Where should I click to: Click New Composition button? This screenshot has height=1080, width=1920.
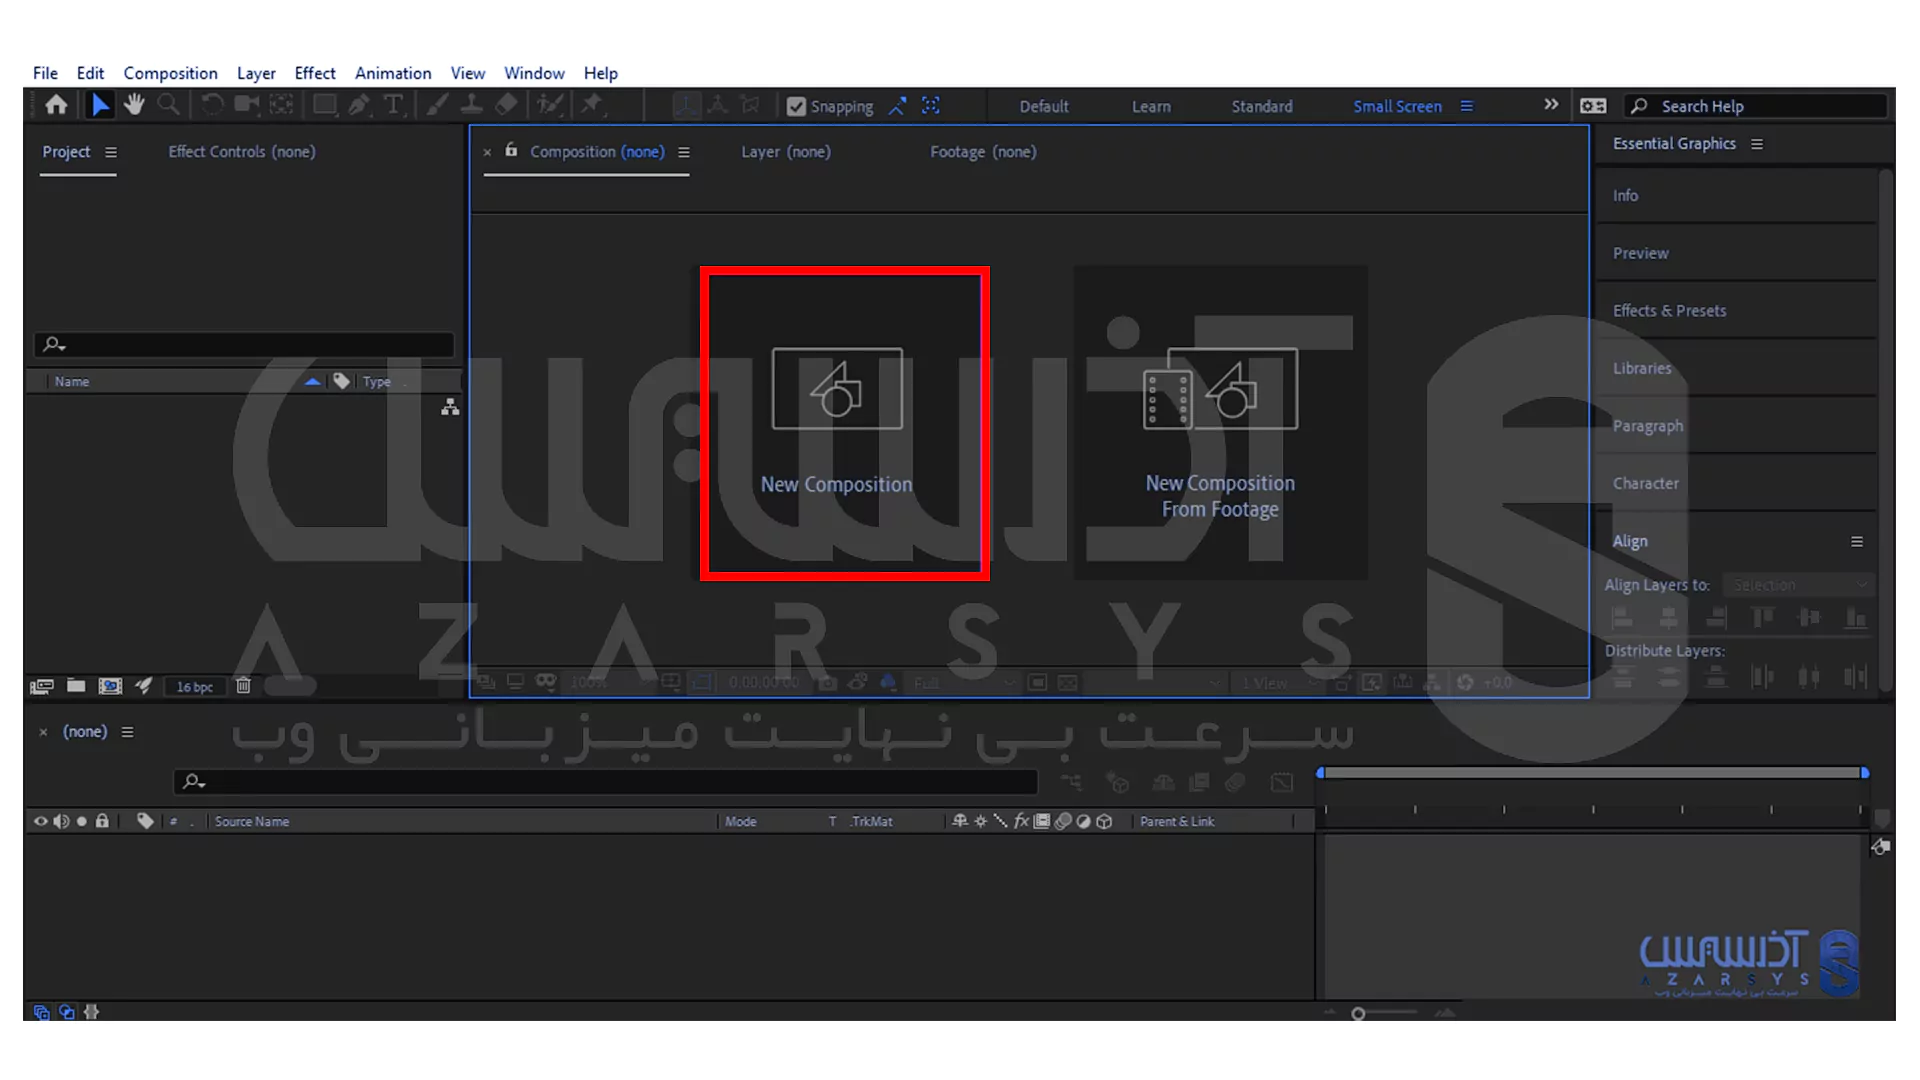pyautogui.click(x=845, y=423)
